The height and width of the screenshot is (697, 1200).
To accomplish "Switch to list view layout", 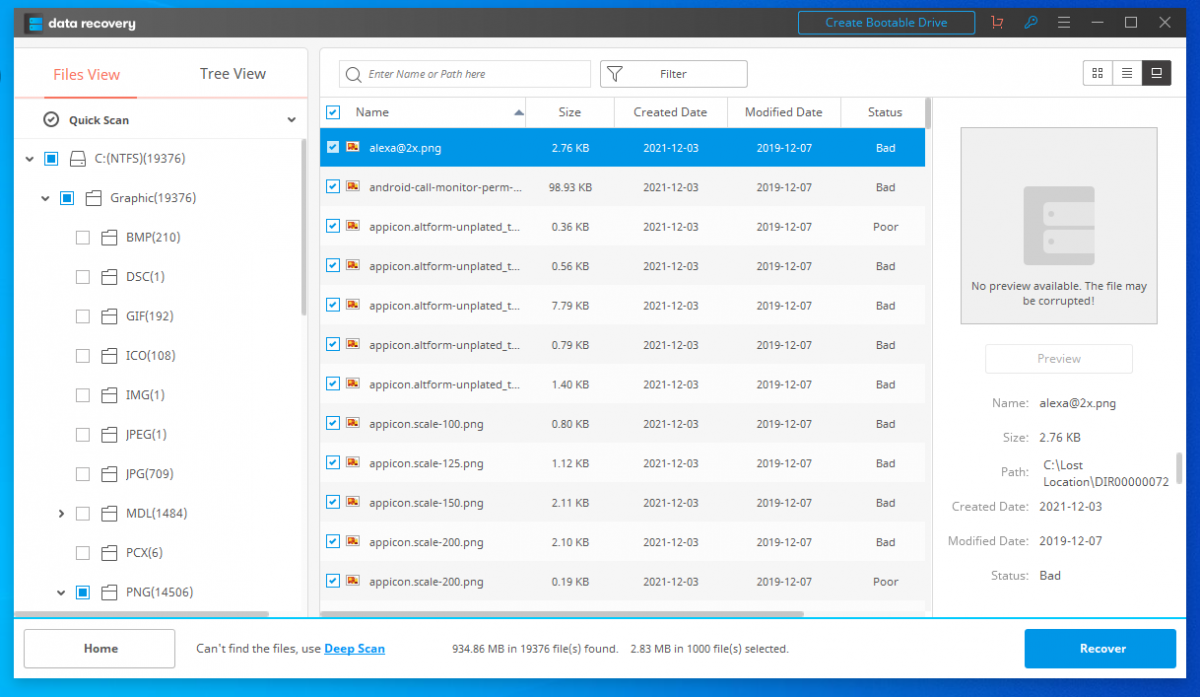I will tap(1127, 73).
